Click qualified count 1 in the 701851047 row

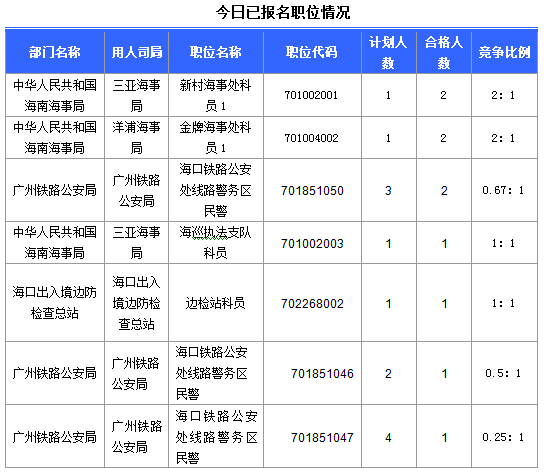click(x=444, y=438)
